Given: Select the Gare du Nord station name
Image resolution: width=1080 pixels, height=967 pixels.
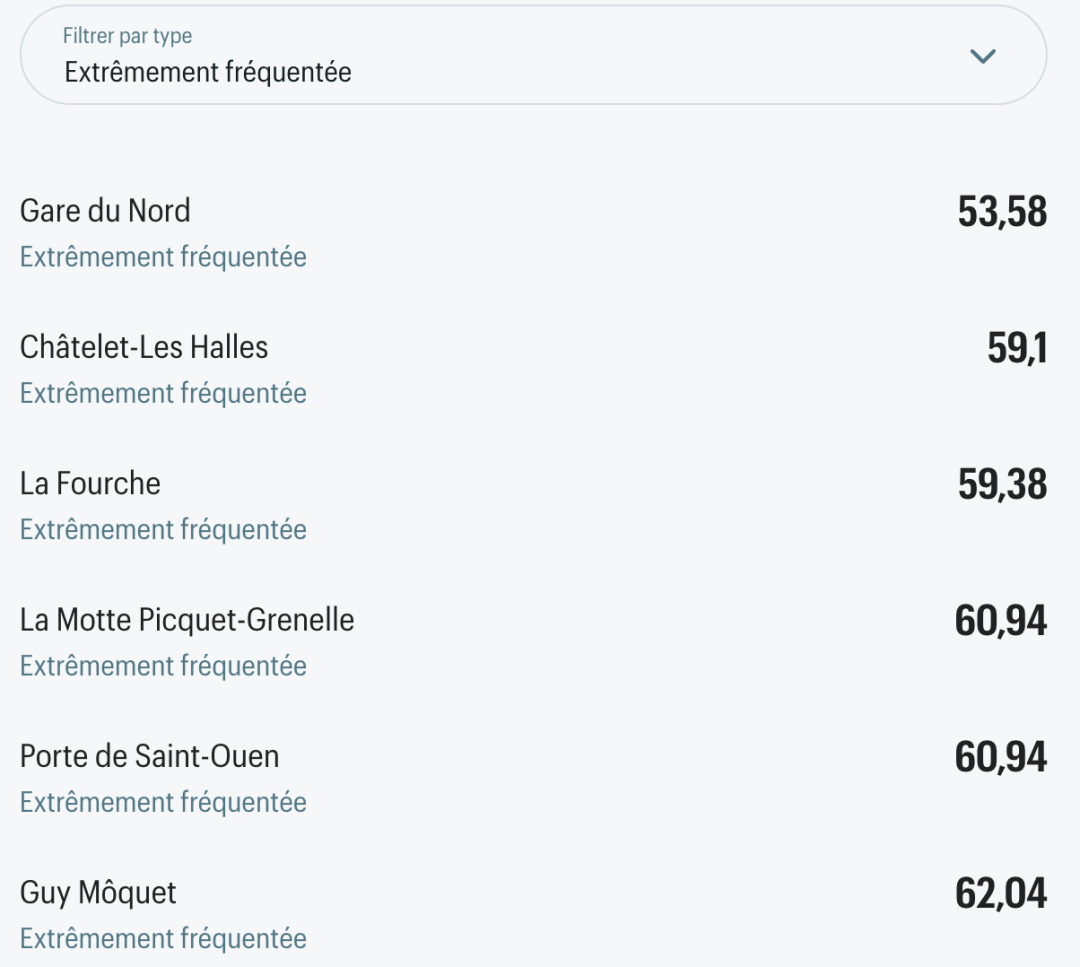Looking at the screenshot, I should click(105, 211).
